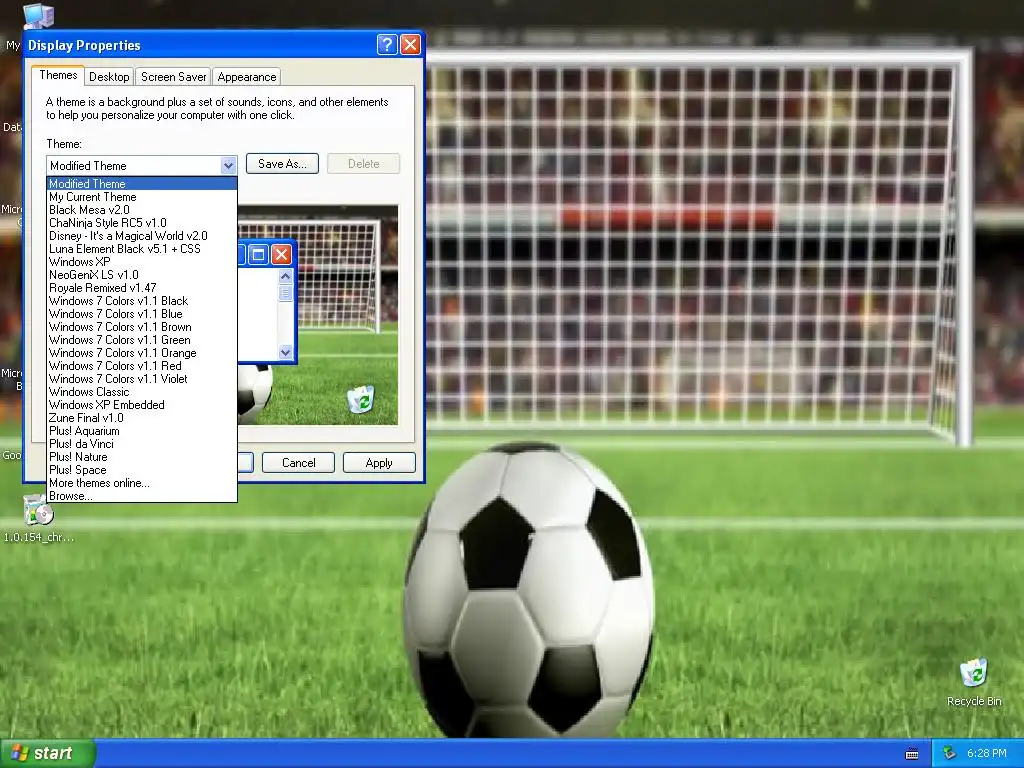The height and width of the screenshot is (768, 1024).
Task: Pick Windows 7 Colors v1.1 Blue
Action: coord(142,314)
